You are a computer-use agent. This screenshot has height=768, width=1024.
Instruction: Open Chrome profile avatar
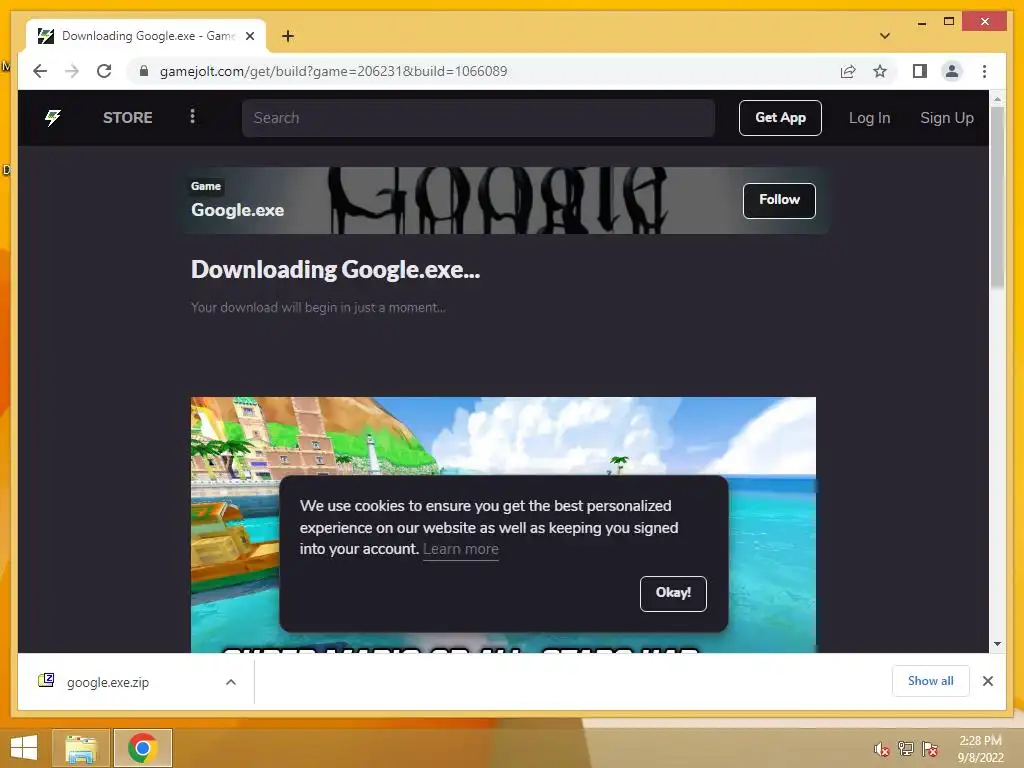click(952, 71)
